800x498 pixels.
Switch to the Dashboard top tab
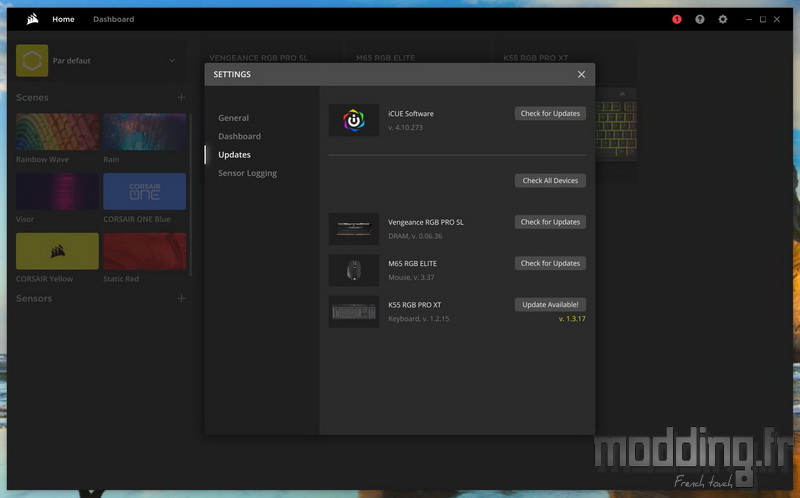[x=113, y=19]
